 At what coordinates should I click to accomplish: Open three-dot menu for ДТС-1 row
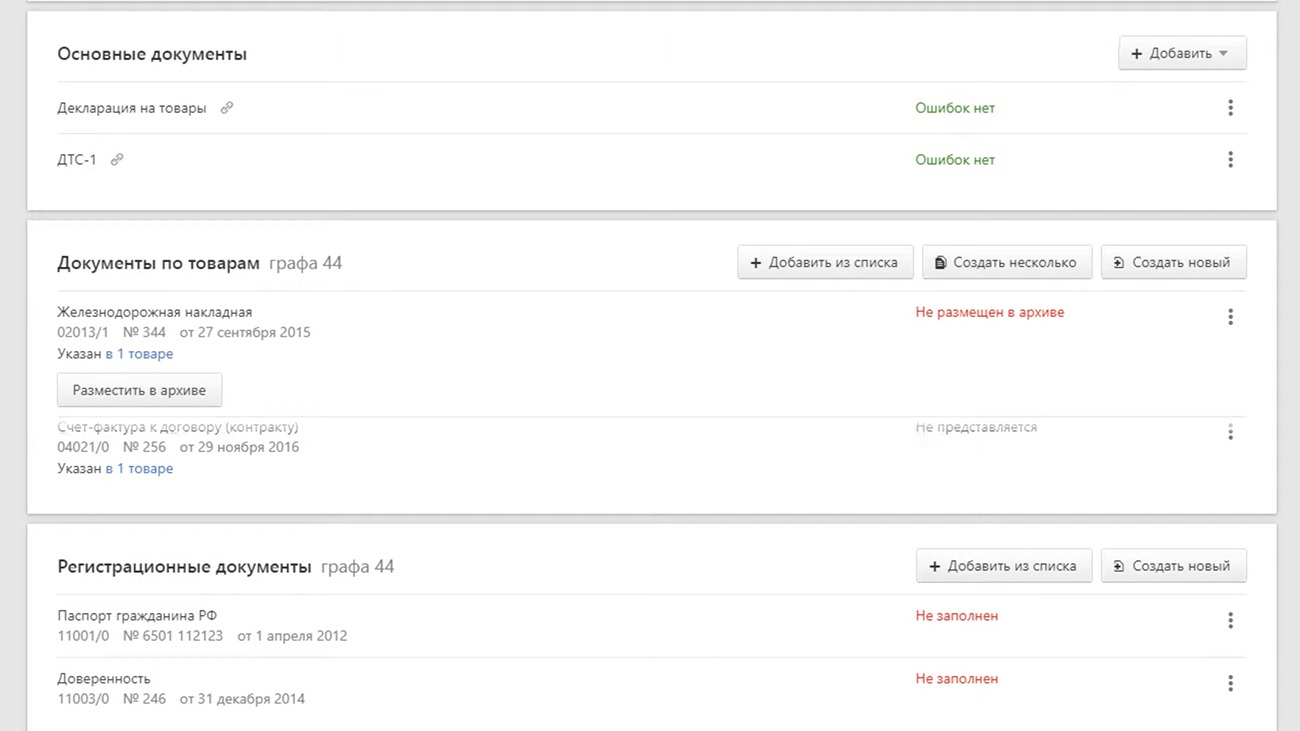click(1230, 160)
